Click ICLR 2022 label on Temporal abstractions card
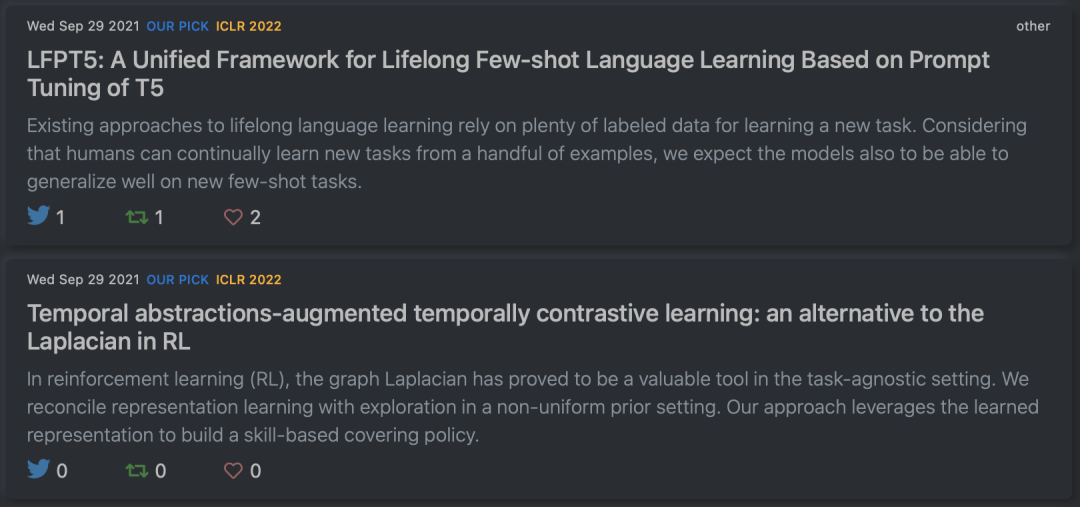Image resolution: width=1080 pixels, height=507 pixels. pos(248,280)
